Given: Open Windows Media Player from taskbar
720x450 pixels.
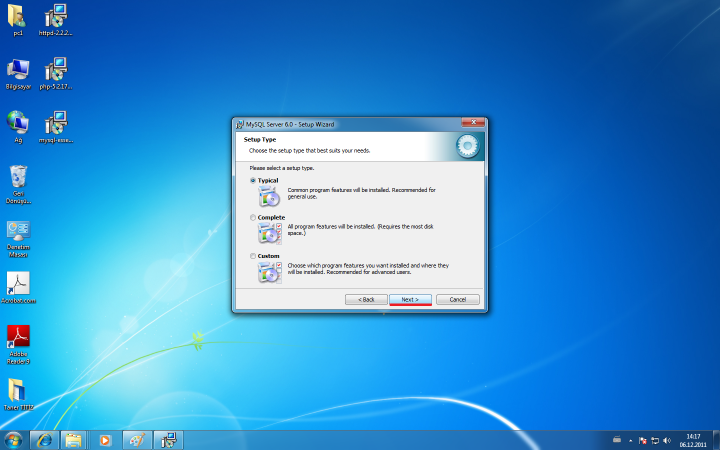Looking at the screenshot, I should [x=103, y=439].
